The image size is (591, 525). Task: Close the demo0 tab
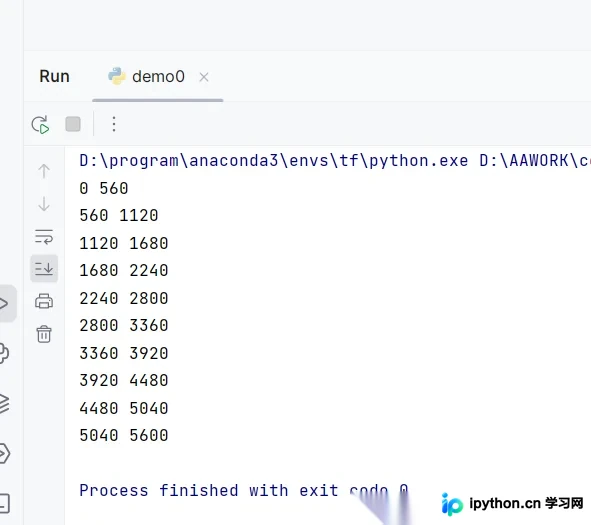coord(204,77)
